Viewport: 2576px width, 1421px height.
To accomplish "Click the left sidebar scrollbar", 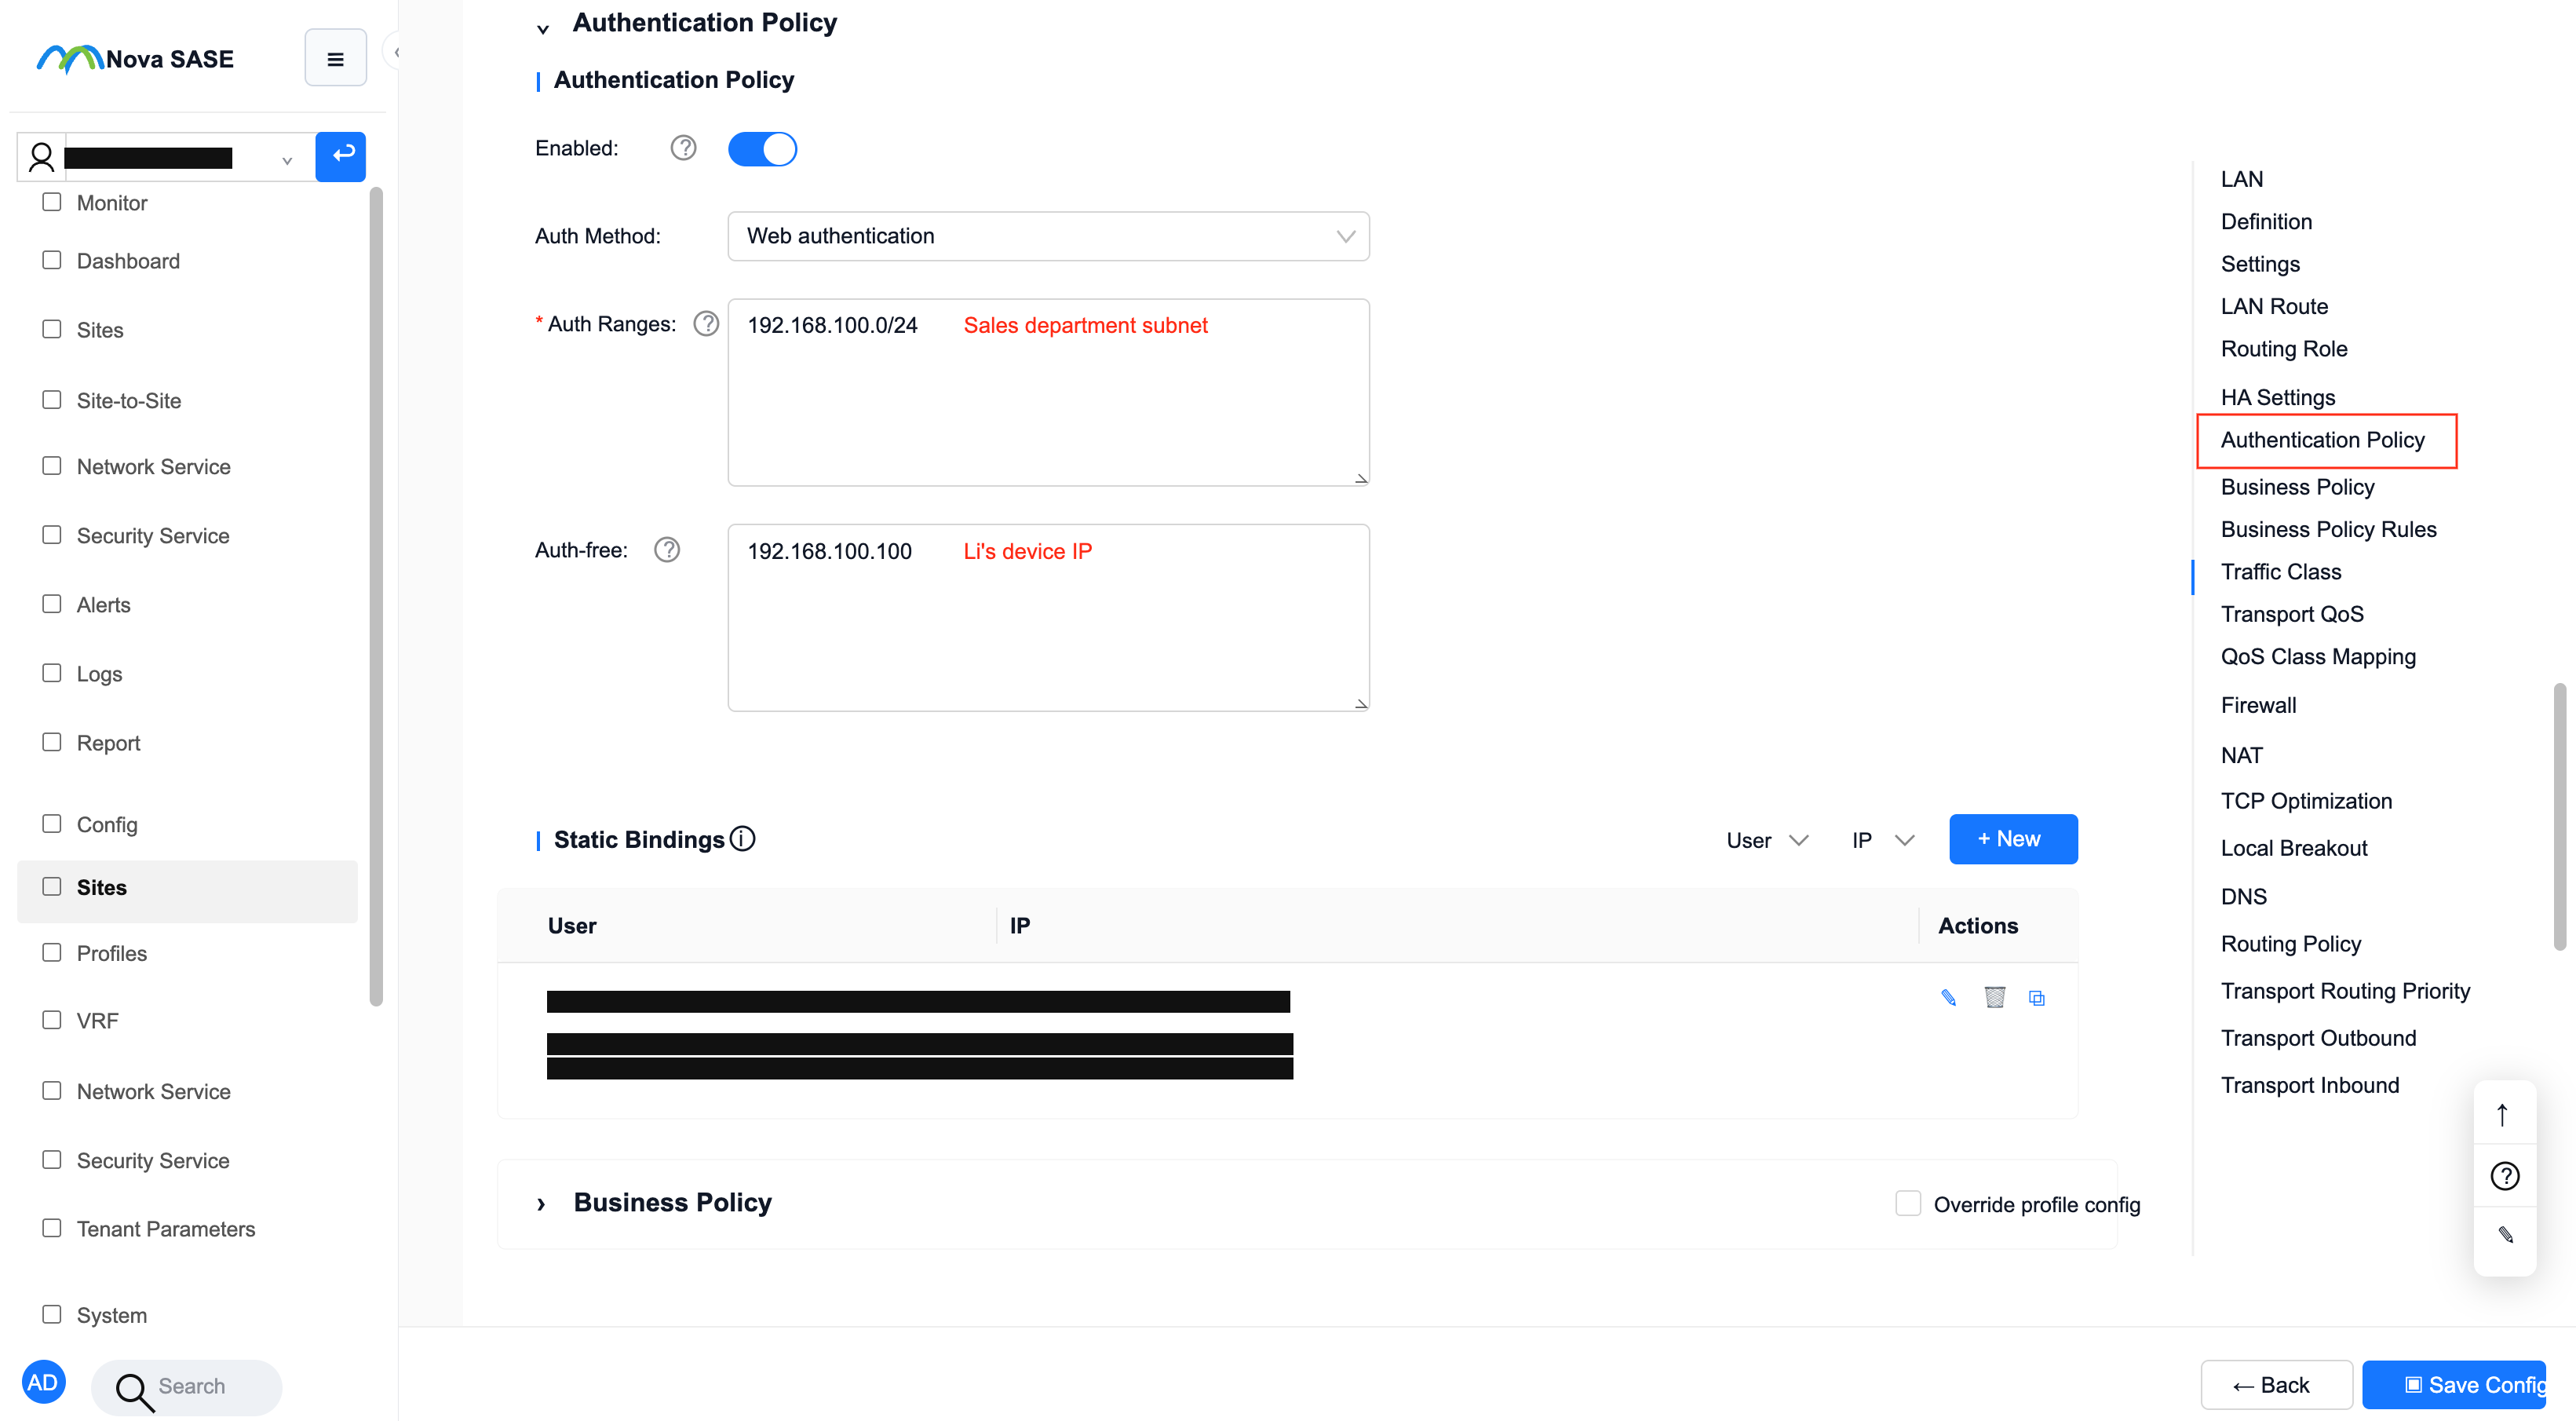I will [x=375, y=596].
